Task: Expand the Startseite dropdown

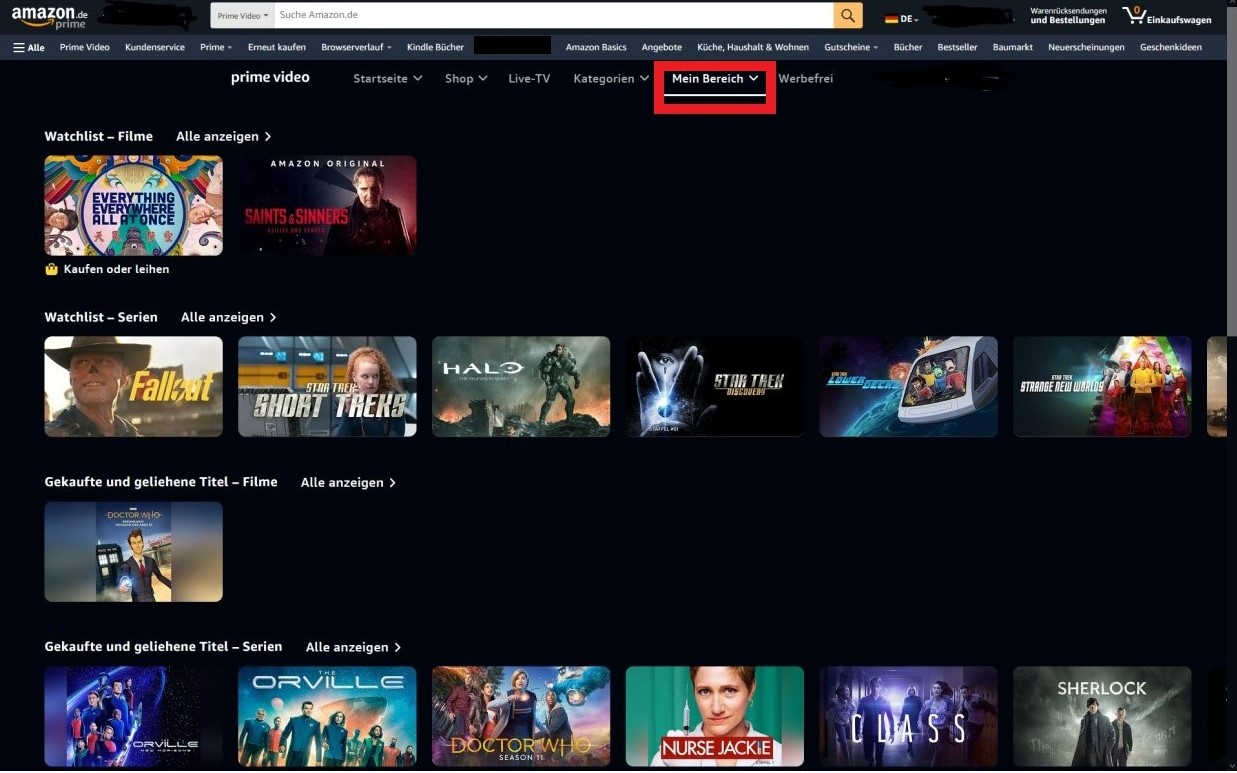Action: [x=387, y=78]
